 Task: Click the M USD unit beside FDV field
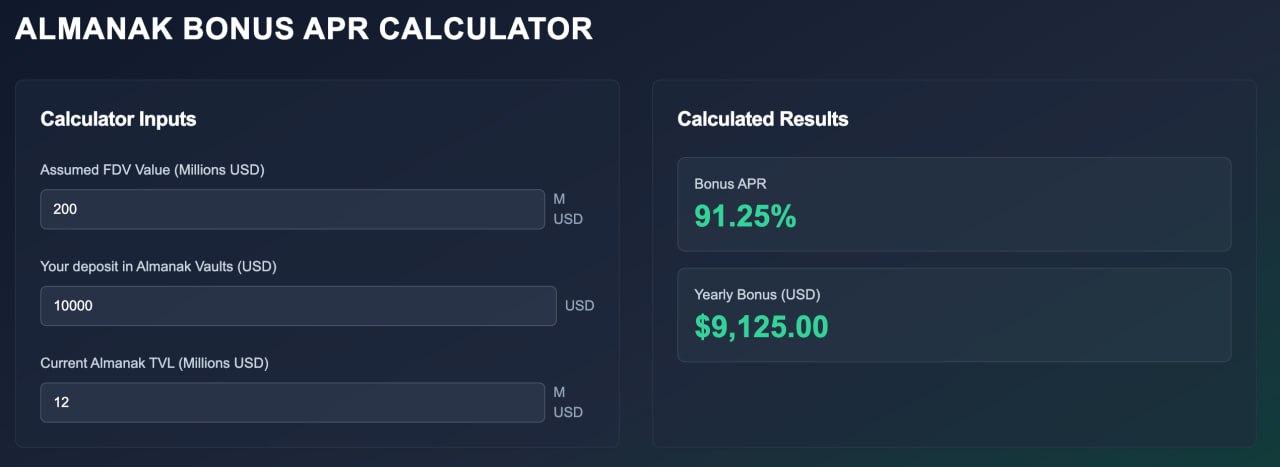click(568, 209)
